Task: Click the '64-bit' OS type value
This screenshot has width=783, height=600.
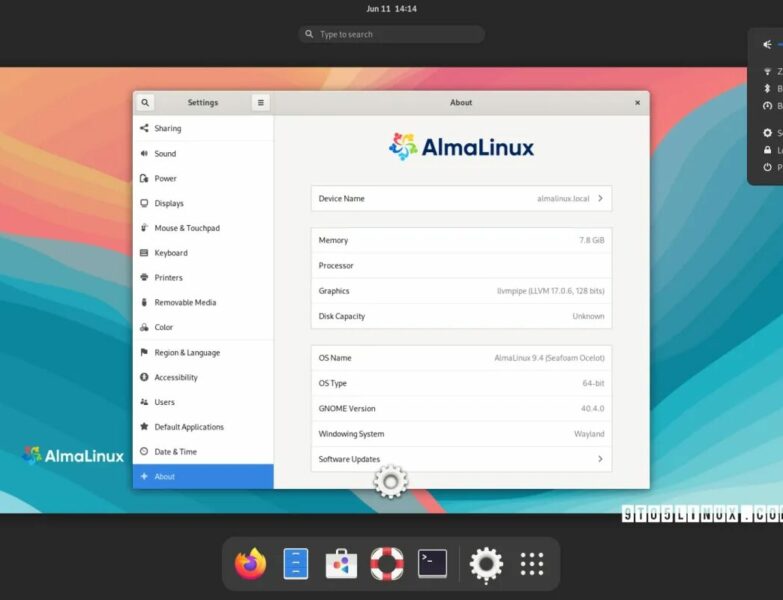Action: click(593, 383)
